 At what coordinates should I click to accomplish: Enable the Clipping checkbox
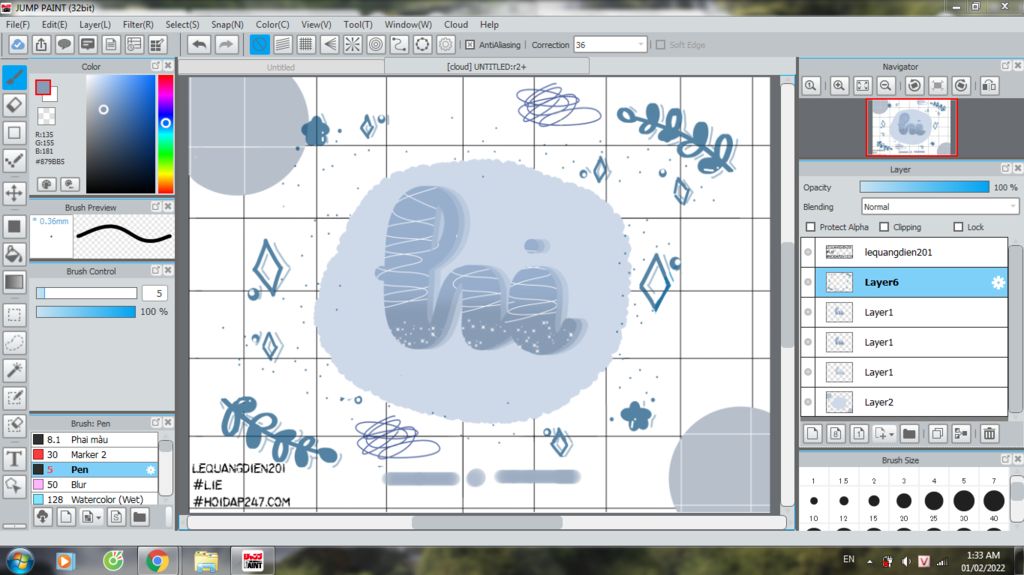[884, 227]
